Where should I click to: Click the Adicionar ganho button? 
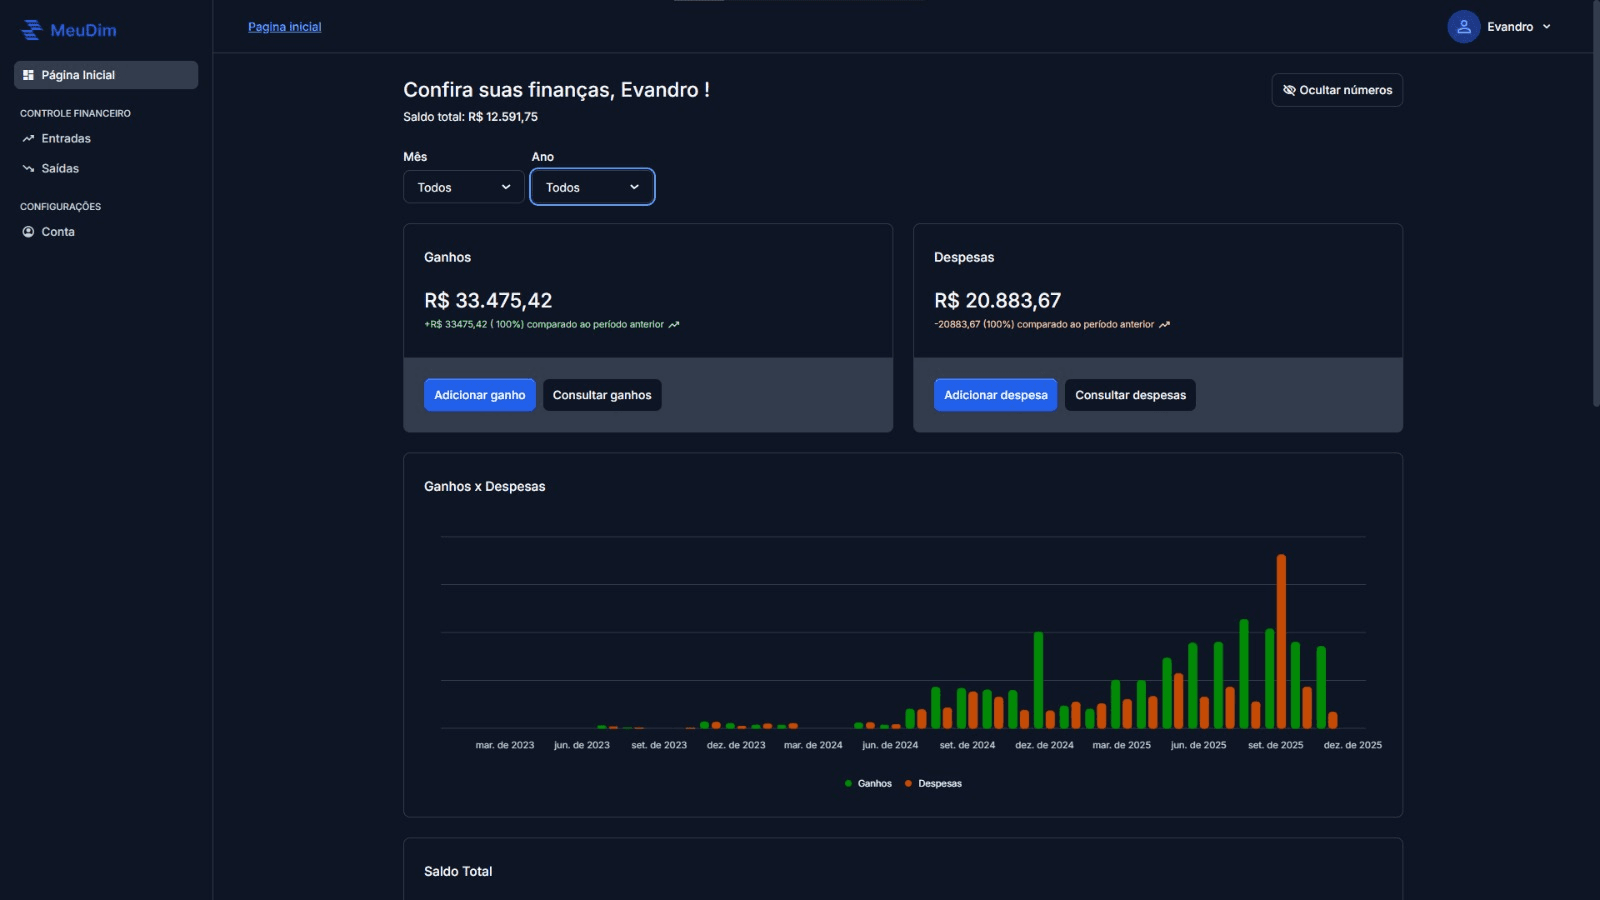point(480,395)
